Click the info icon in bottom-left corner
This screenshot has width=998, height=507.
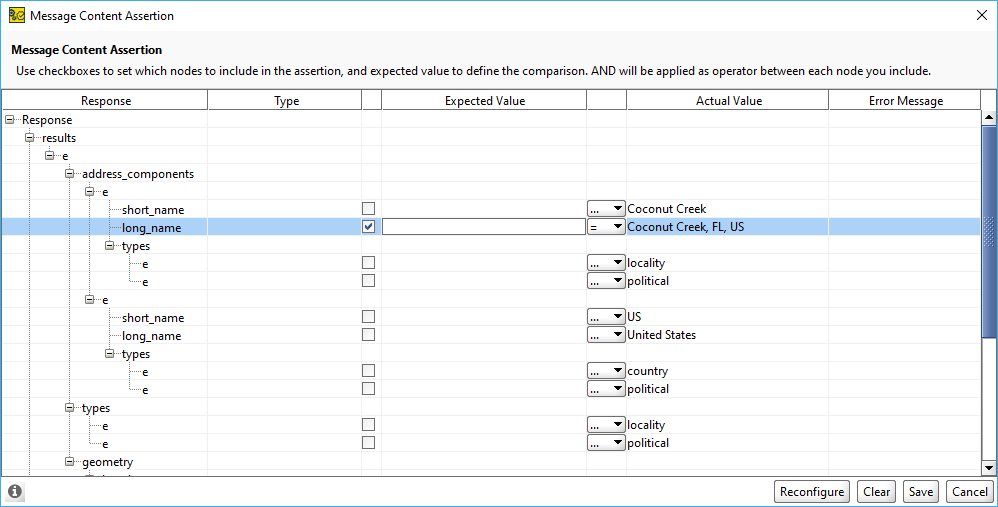point(15,492)
